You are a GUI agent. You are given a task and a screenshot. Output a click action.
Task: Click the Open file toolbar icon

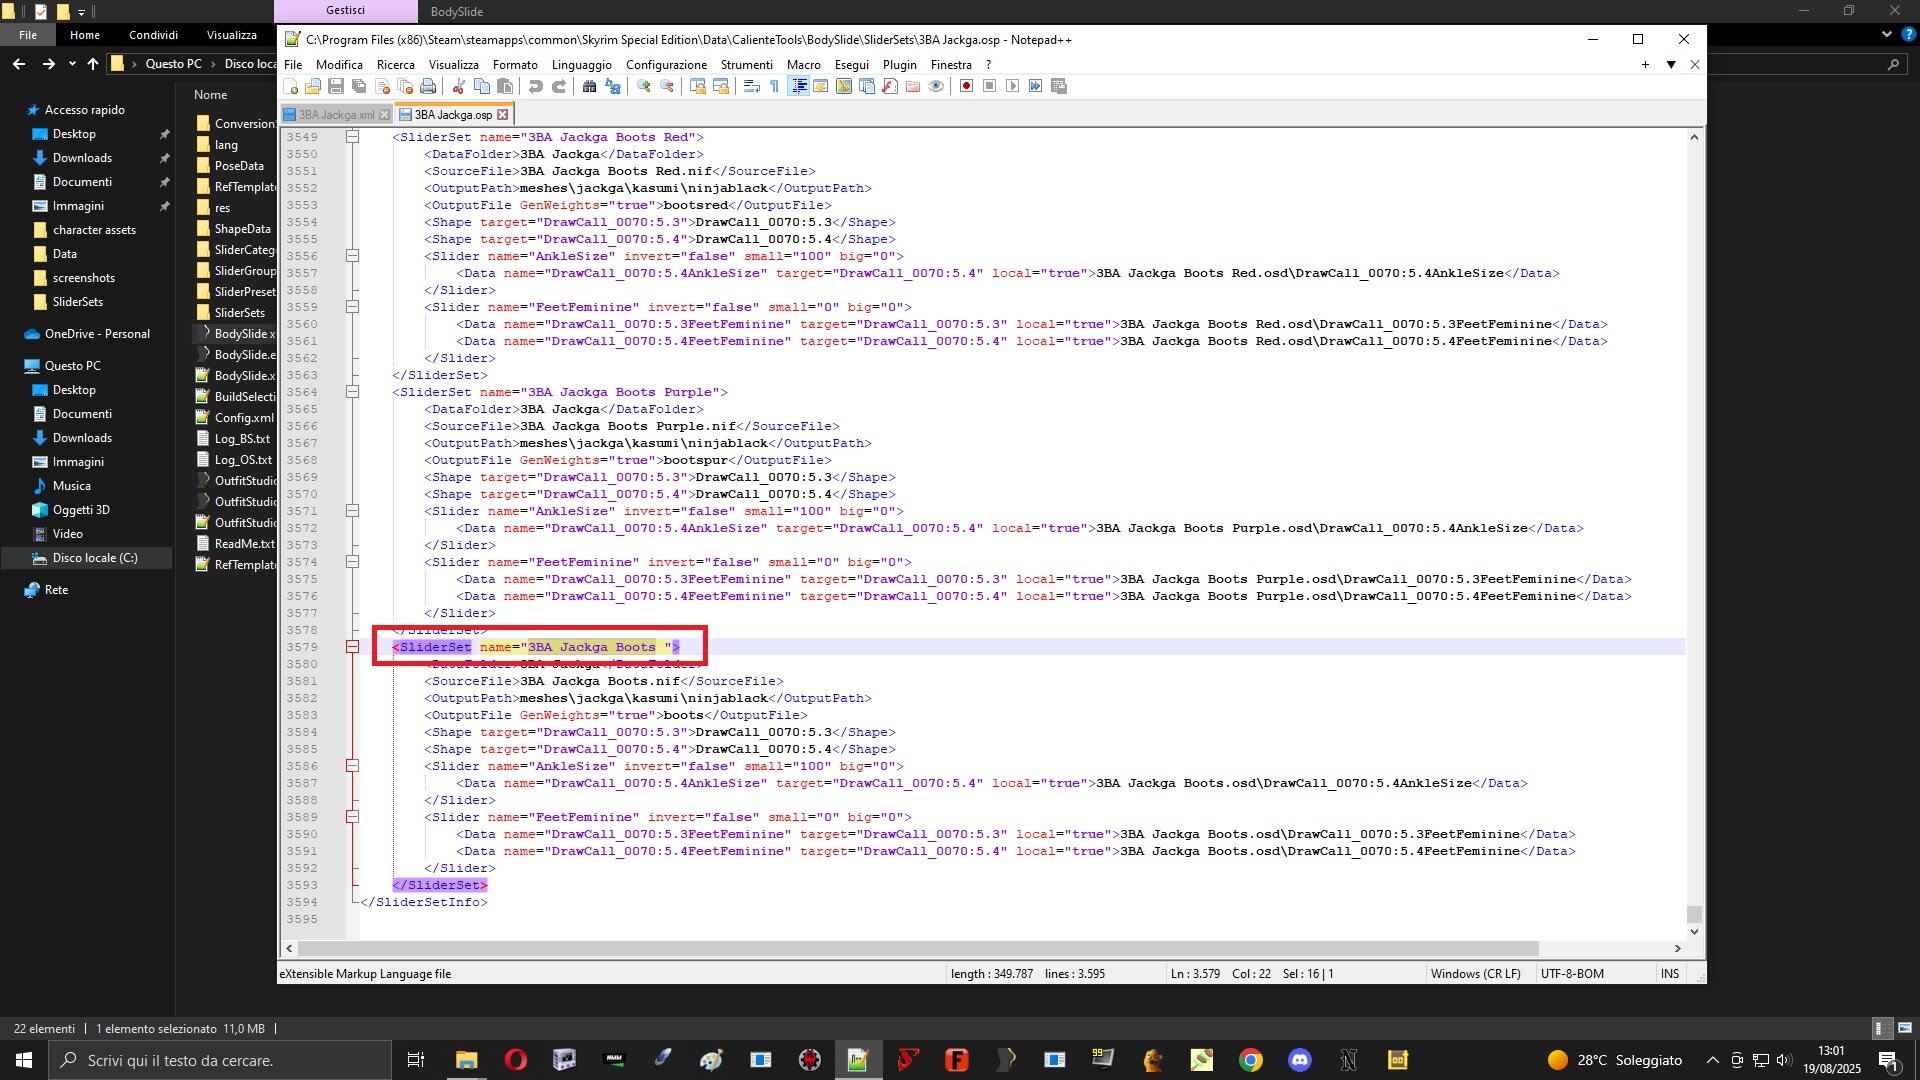click(313, 86)
